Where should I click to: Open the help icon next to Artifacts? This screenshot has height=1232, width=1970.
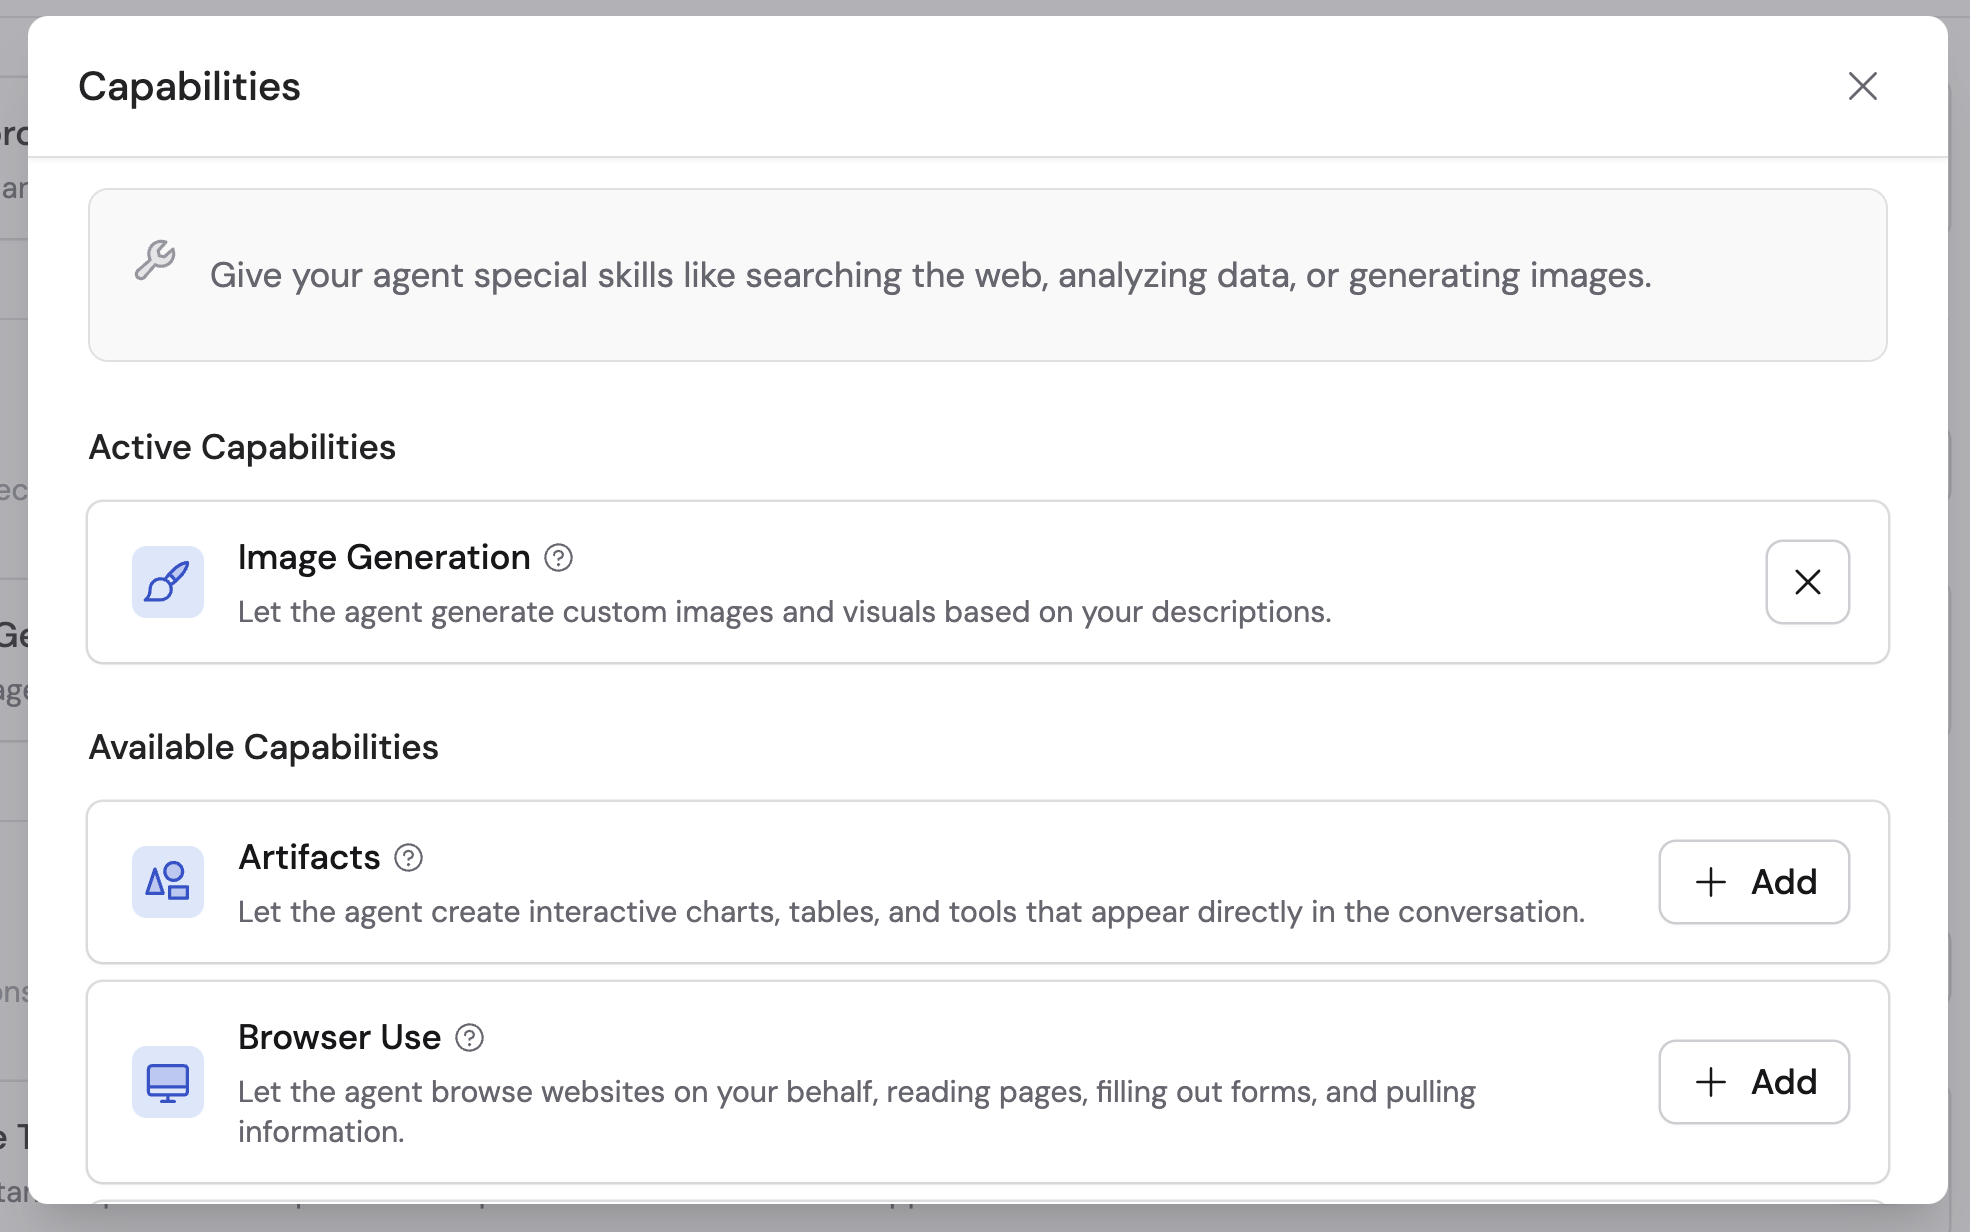click(409, 857)
